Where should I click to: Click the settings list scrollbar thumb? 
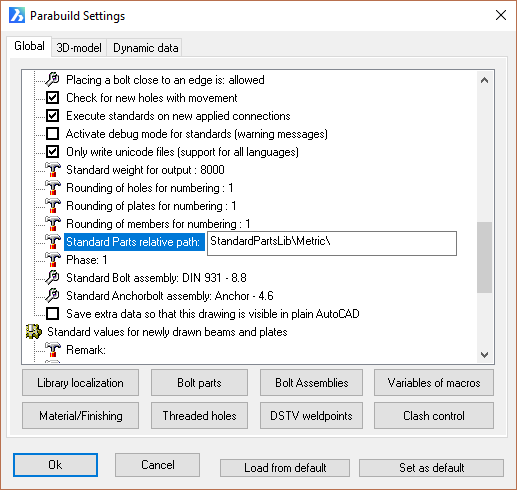484,257
